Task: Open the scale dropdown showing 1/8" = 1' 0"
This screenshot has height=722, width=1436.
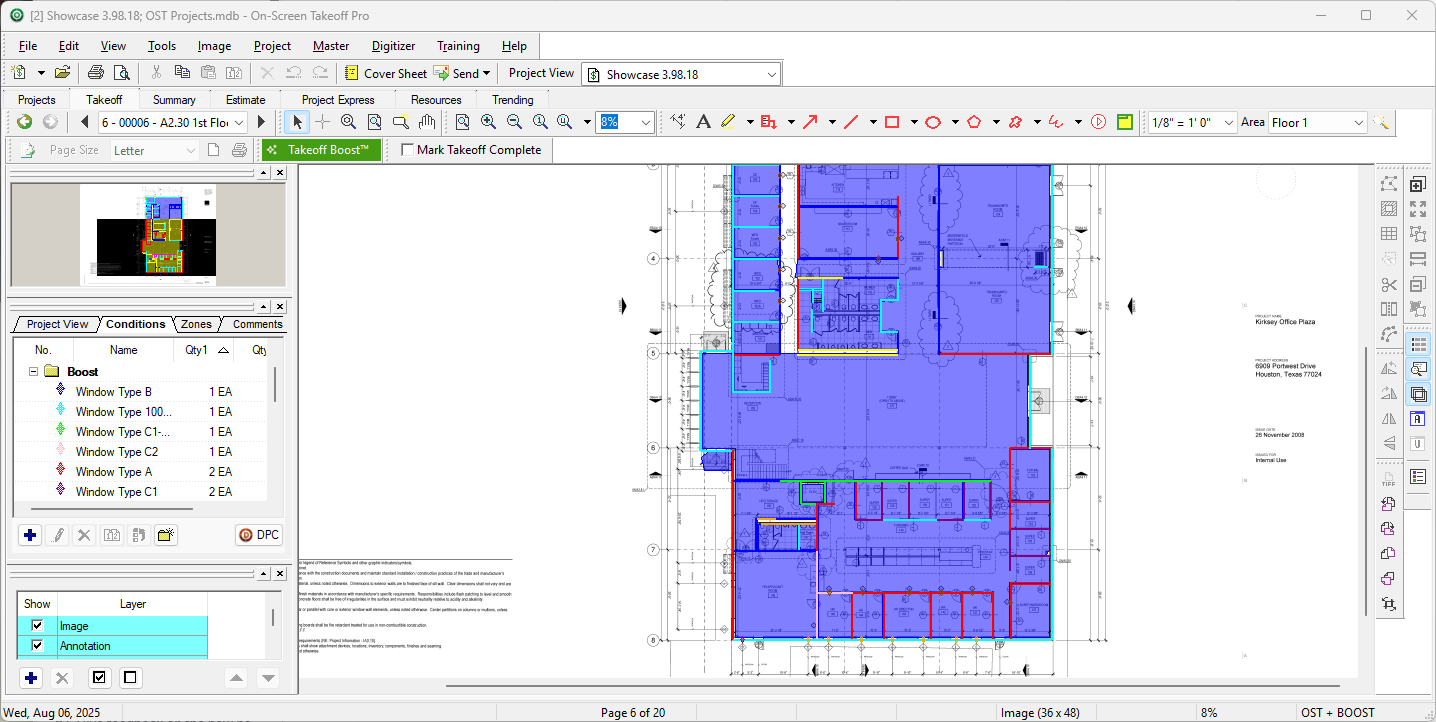Action: point(1228,123)
